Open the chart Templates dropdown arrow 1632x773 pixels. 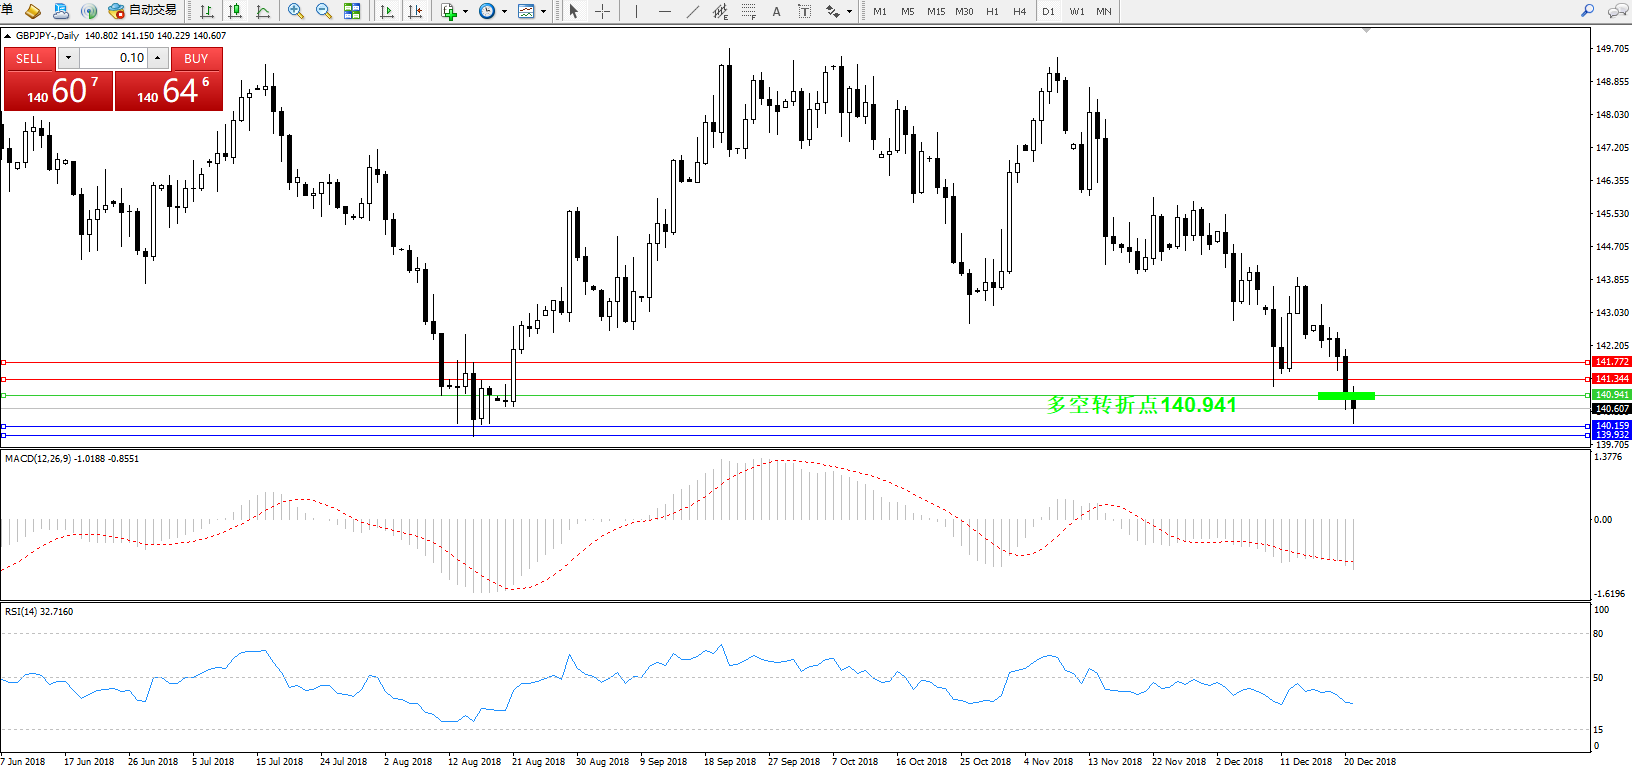[x=543, y=12]
